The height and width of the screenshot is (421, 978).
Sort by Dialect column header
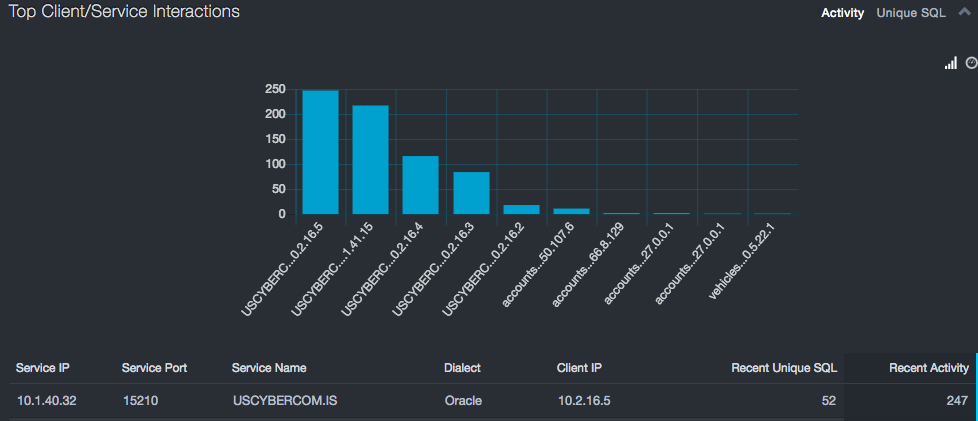(x=462, y=368)
